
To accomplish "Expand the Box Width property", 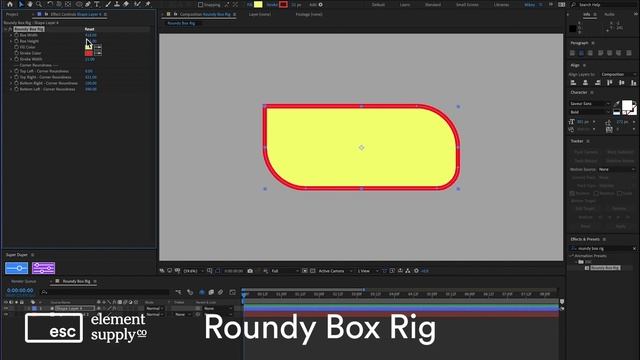I will click(x=11, y=35).
